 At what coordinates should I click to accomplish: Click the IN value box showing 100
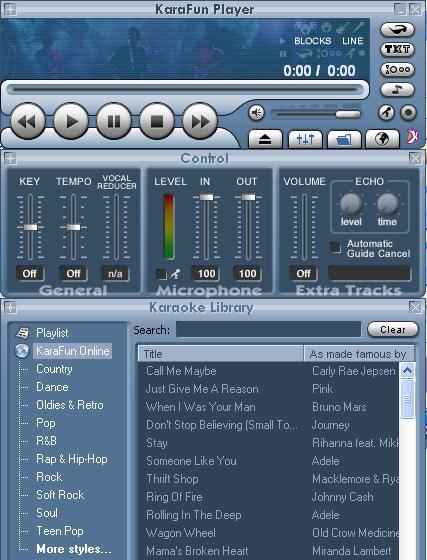tap(206, 274)
